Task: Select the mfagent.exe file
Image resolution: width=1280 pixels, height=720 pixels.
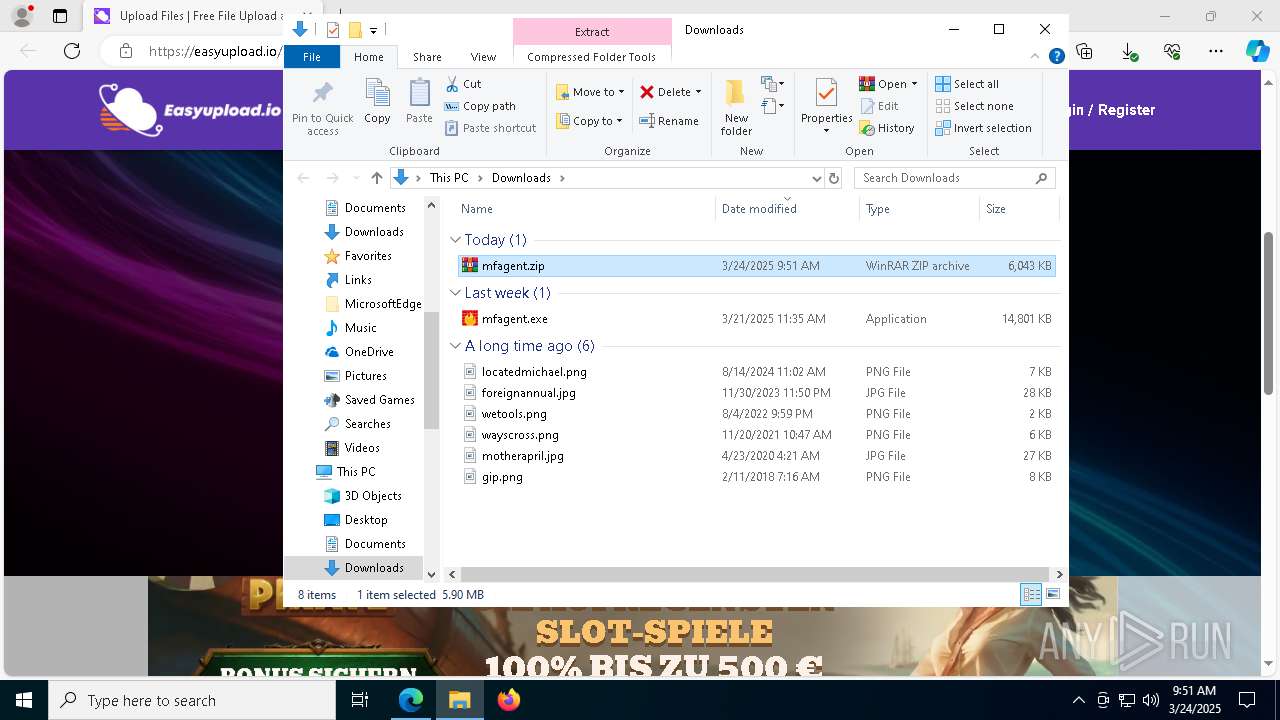Action: click(756, 319)
